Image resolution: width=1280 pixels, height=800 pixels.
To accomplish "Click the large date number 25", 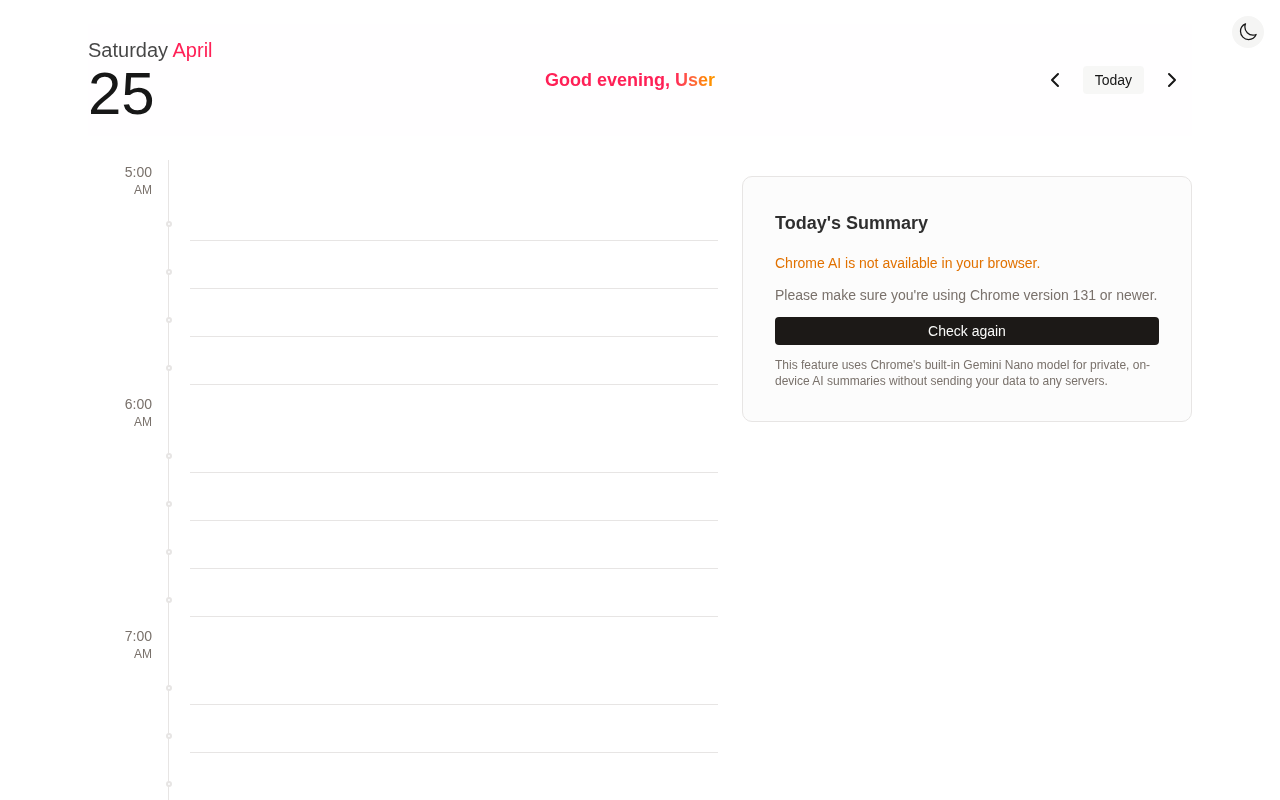I will [x=121, y=94].
